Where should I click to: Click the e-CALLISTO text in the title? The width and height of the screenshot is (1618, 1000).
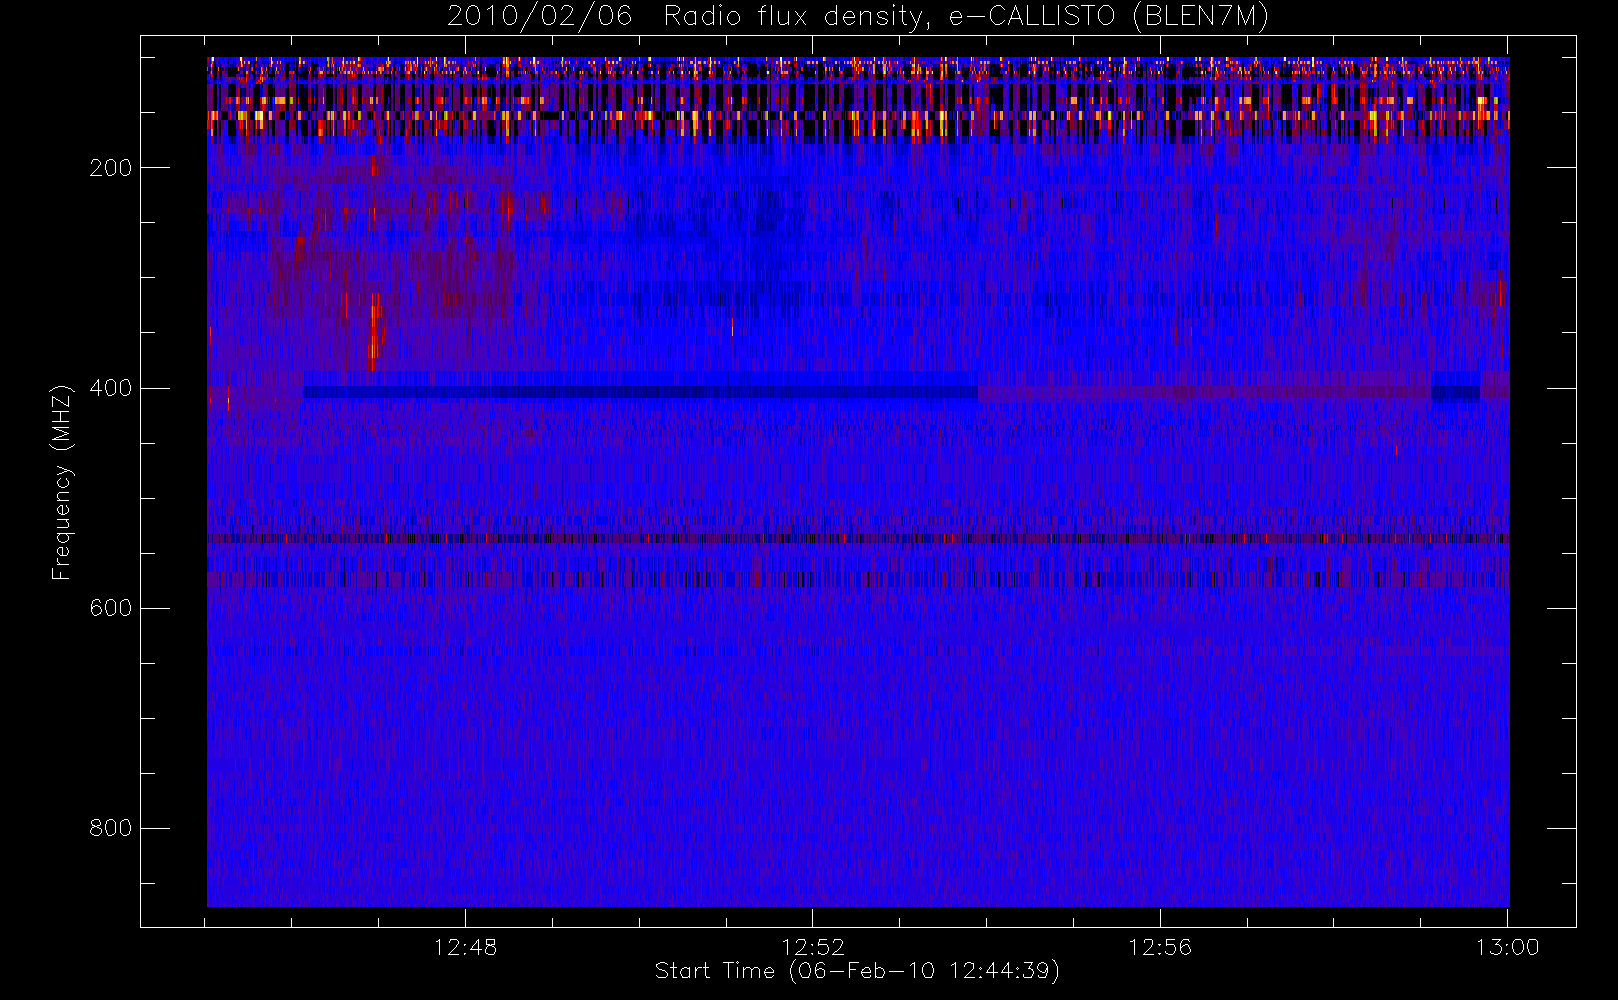point(1030,17)
